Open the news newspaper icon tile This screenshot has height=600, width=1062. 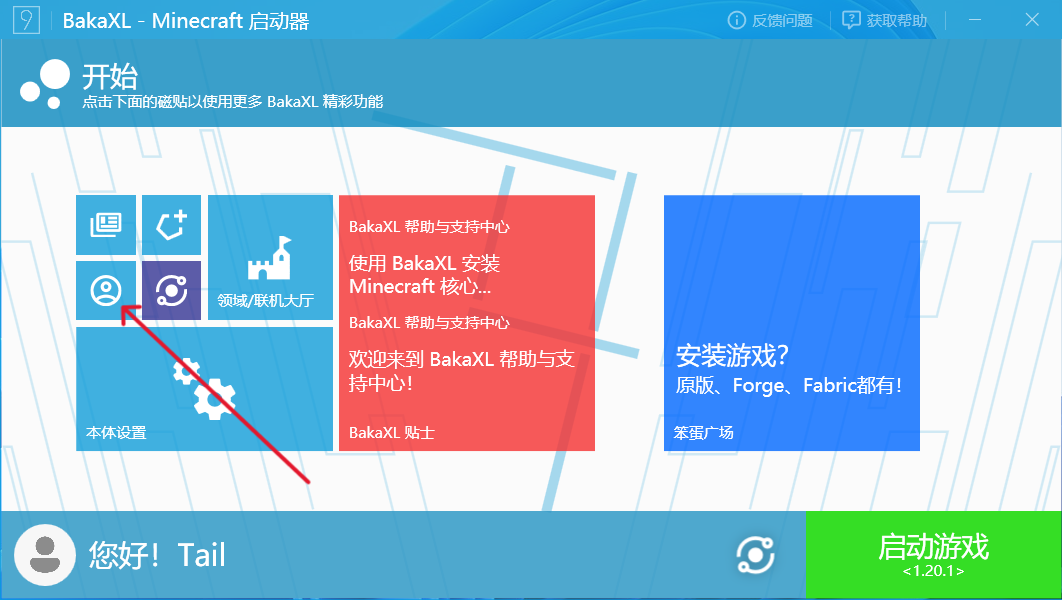(106, 224)
